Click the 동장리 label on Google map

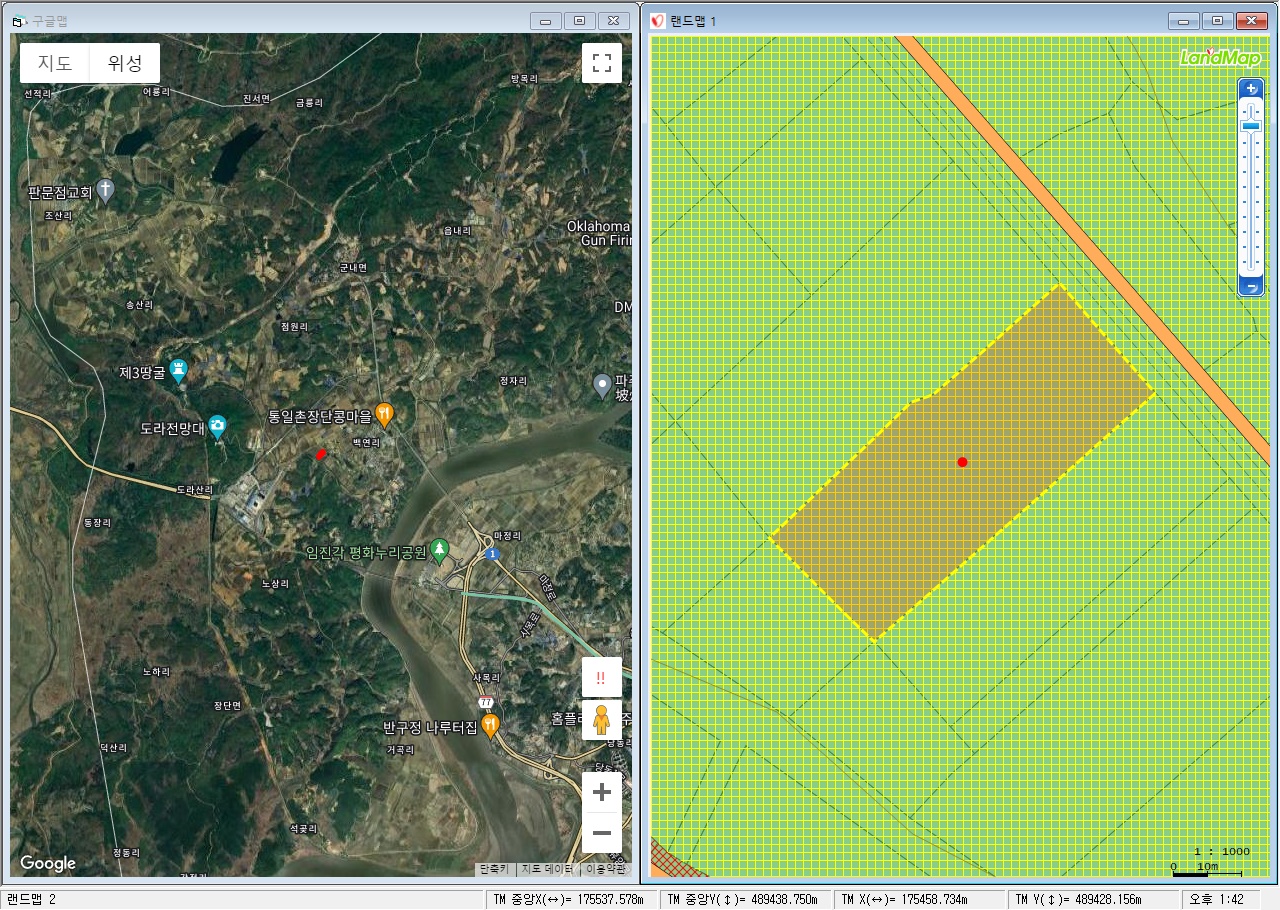point(99,522)
